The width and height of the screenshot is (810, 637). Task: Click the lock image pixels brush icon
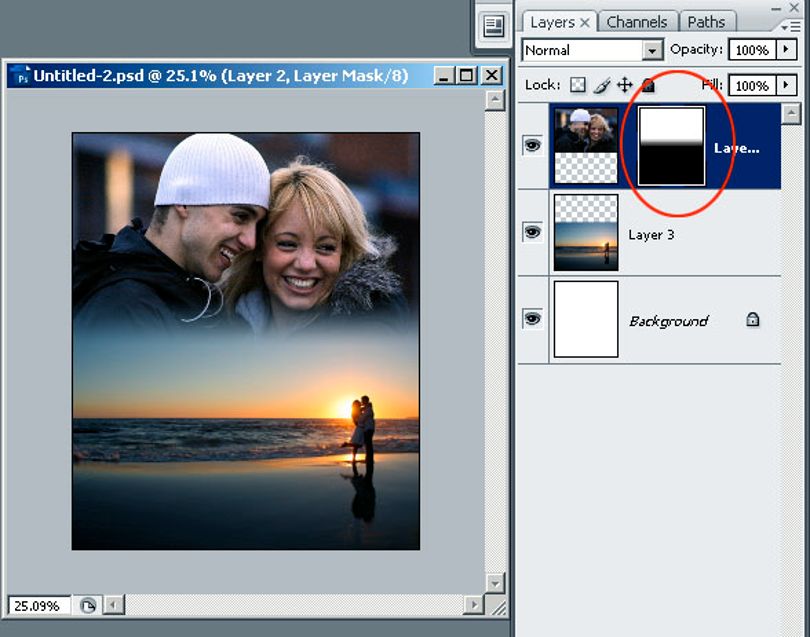(x=601, y=85)
